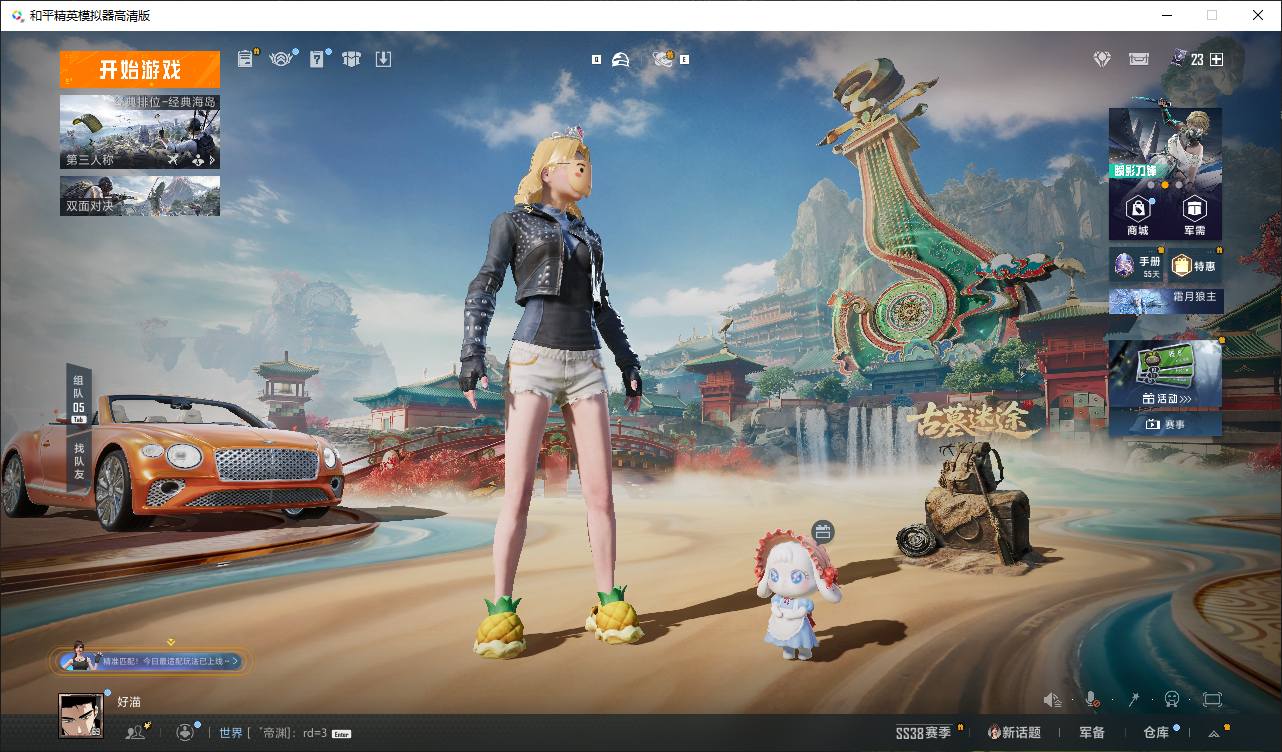Image resolution: width=1282 pixels, height=752 pixels.
Task: Switch to the SS38赛季 season tab
Action: (923, 733)
